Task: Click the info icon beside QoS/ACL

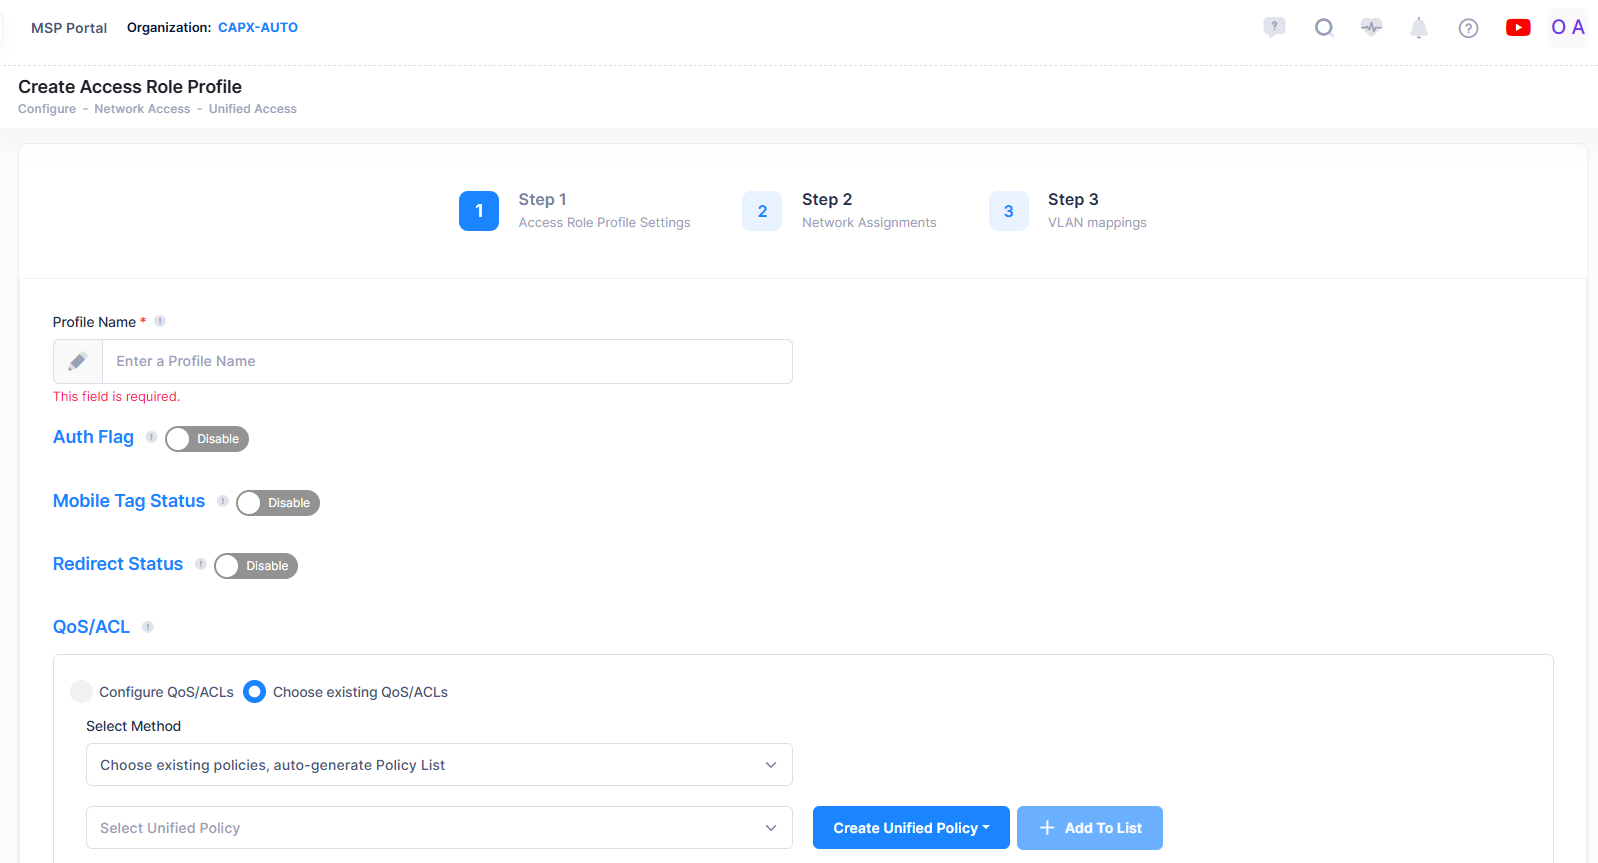Action: click(x=148, y=627)
